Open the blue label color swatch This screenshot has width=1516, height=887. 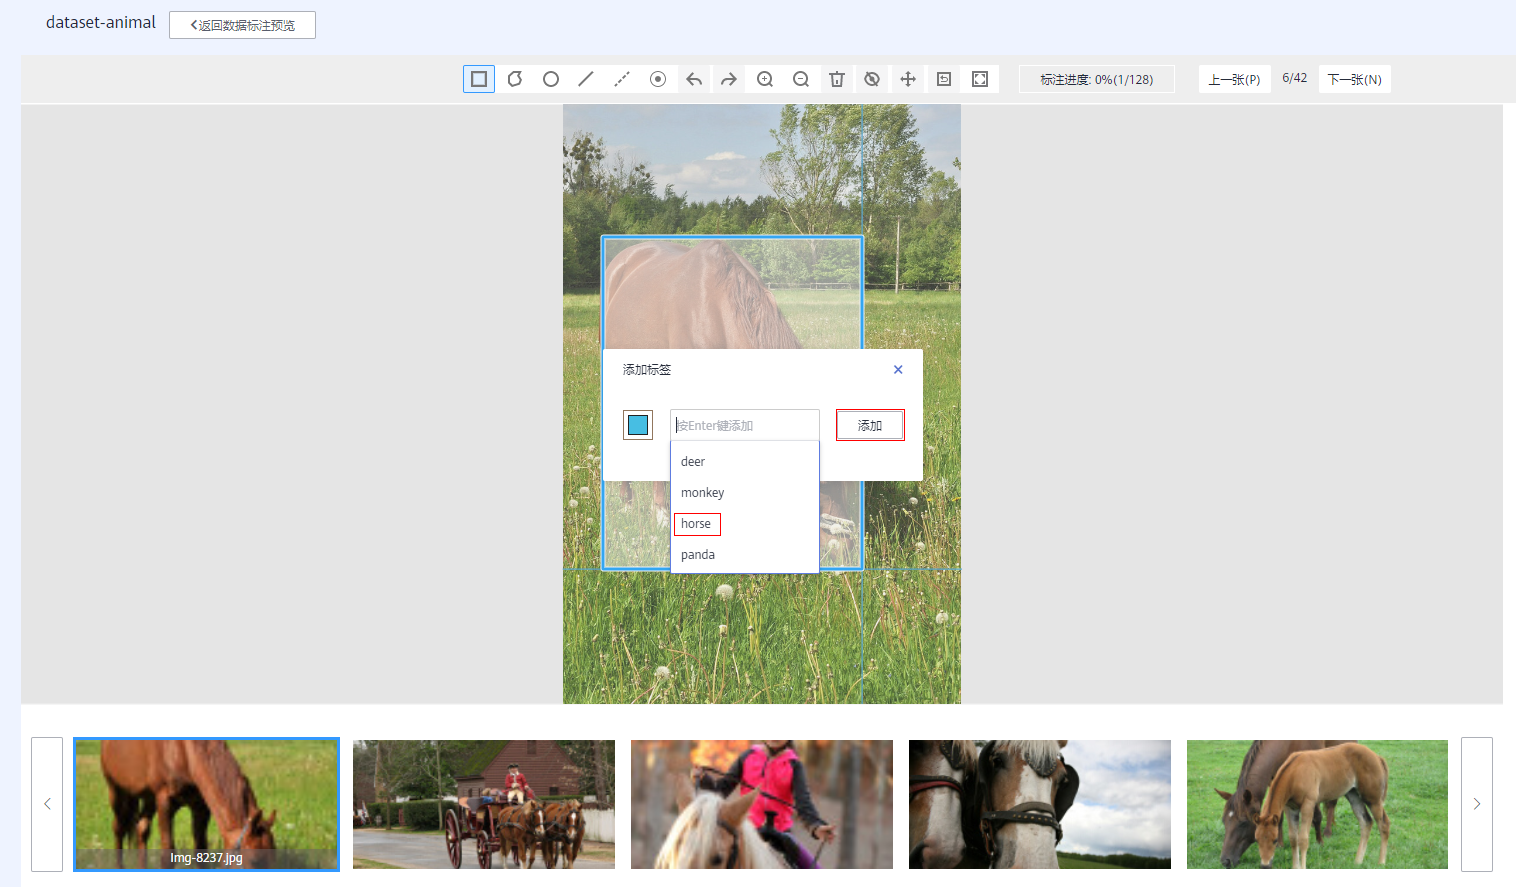[x=638, y=425]
